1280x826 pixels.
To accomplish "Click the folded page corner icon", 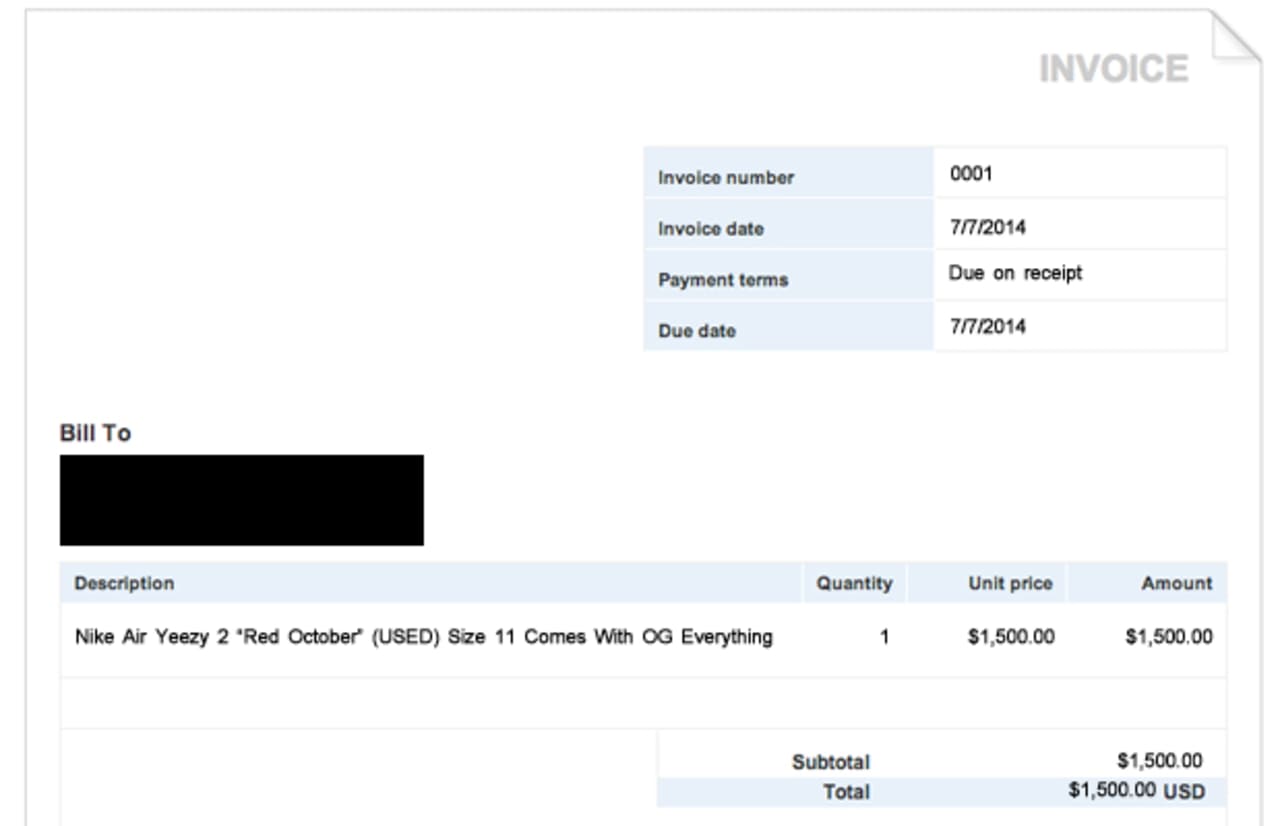I will (1234, 38).
